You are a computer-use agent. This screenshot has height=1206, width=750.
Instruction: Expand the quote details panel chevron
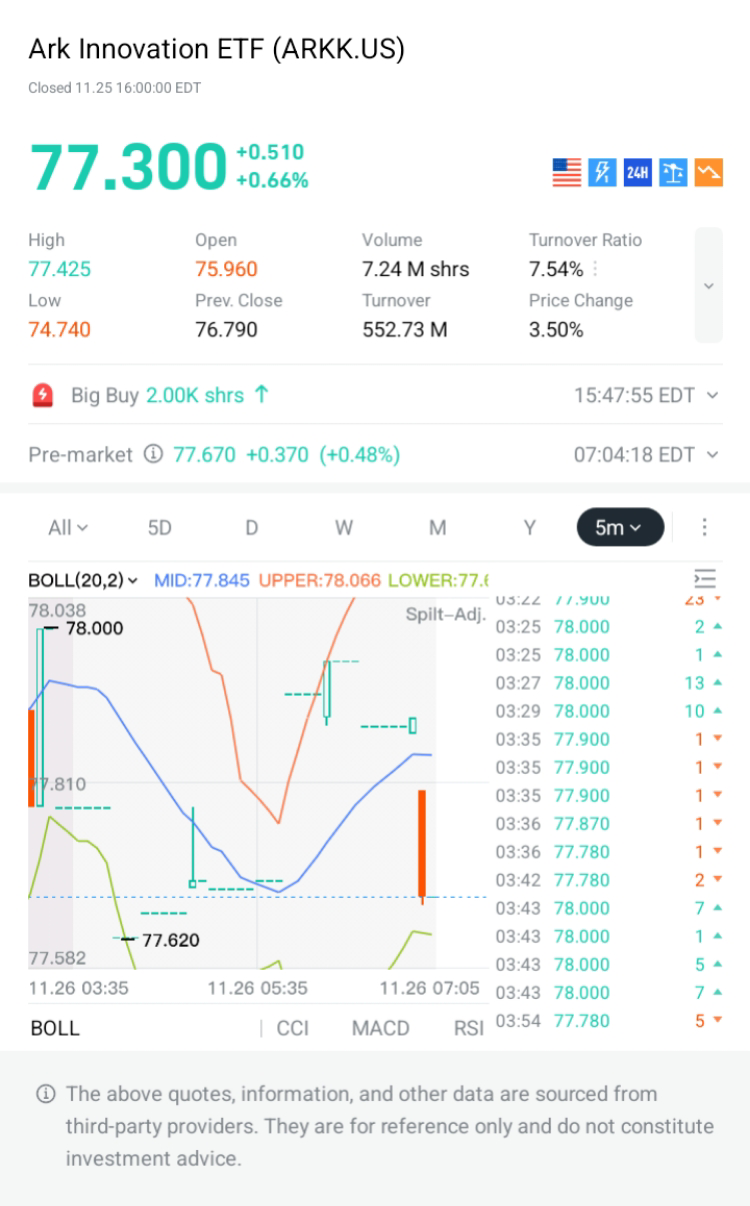(x=708, y=286)
